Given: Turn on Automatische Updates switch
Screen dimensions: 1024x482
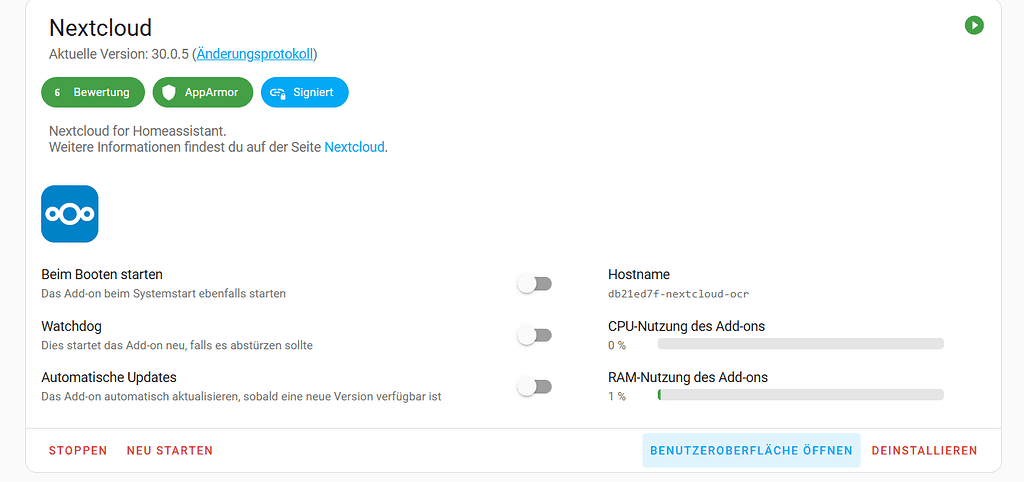Looking at the screenshot, I should tap(535, 387).
